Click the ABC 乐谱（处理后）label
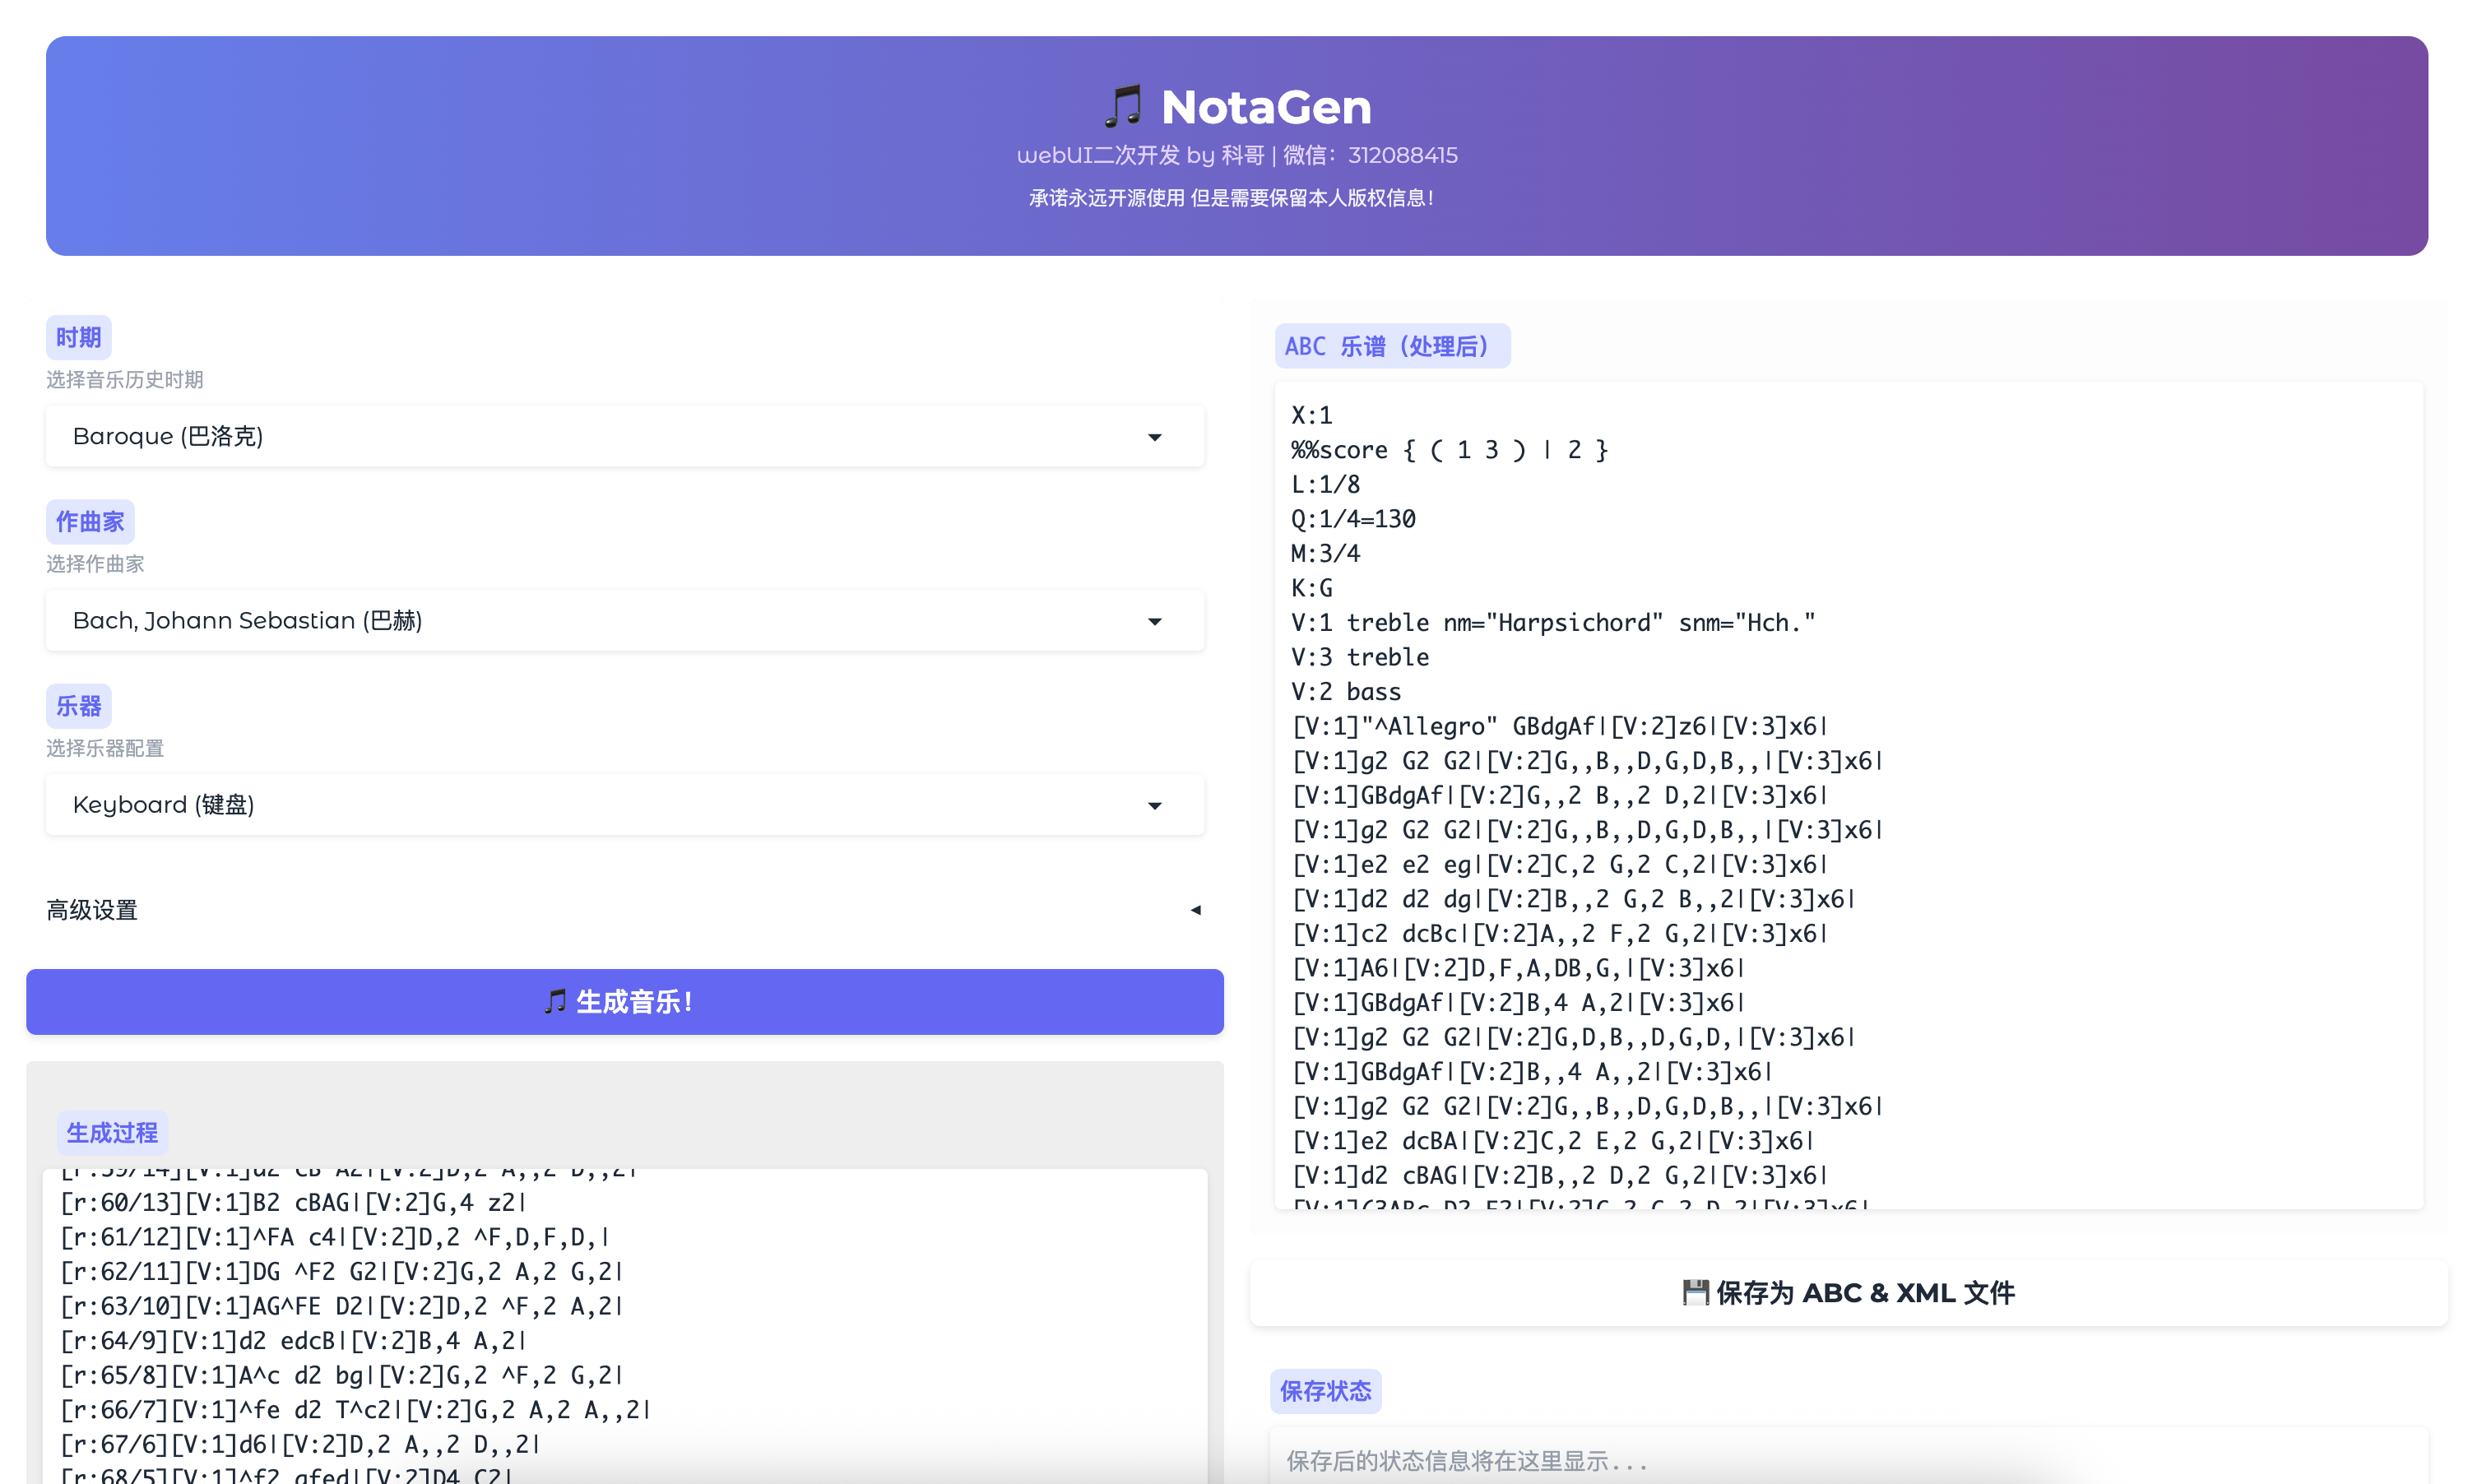Screen dimensions: 2468x1484 [x=1391, y=346]
